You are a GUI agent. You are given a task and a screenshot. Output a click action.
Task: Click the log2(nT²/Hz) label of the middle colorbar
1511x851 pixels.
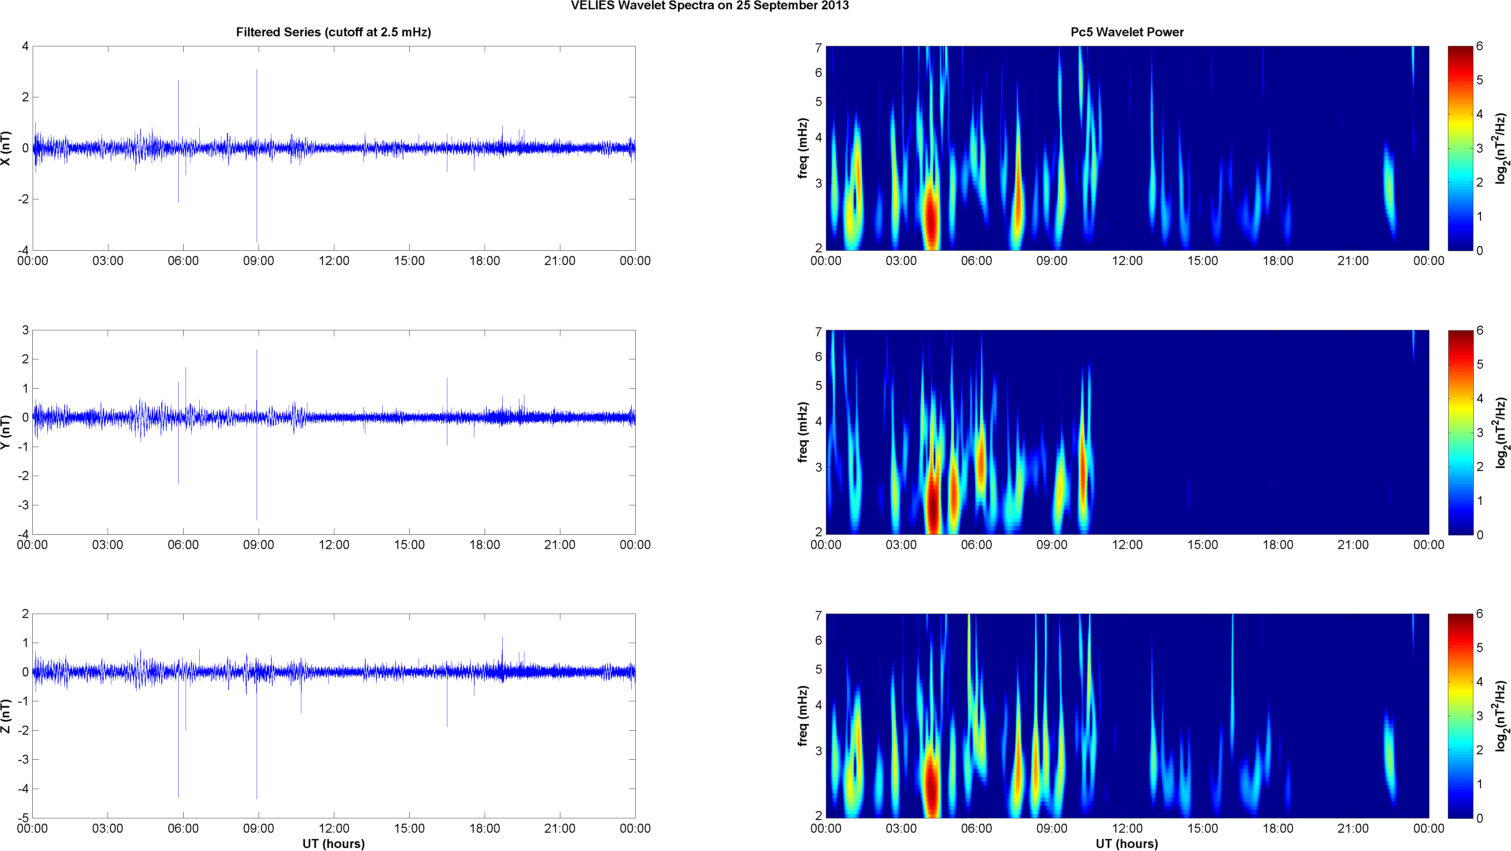(1501, 432)
